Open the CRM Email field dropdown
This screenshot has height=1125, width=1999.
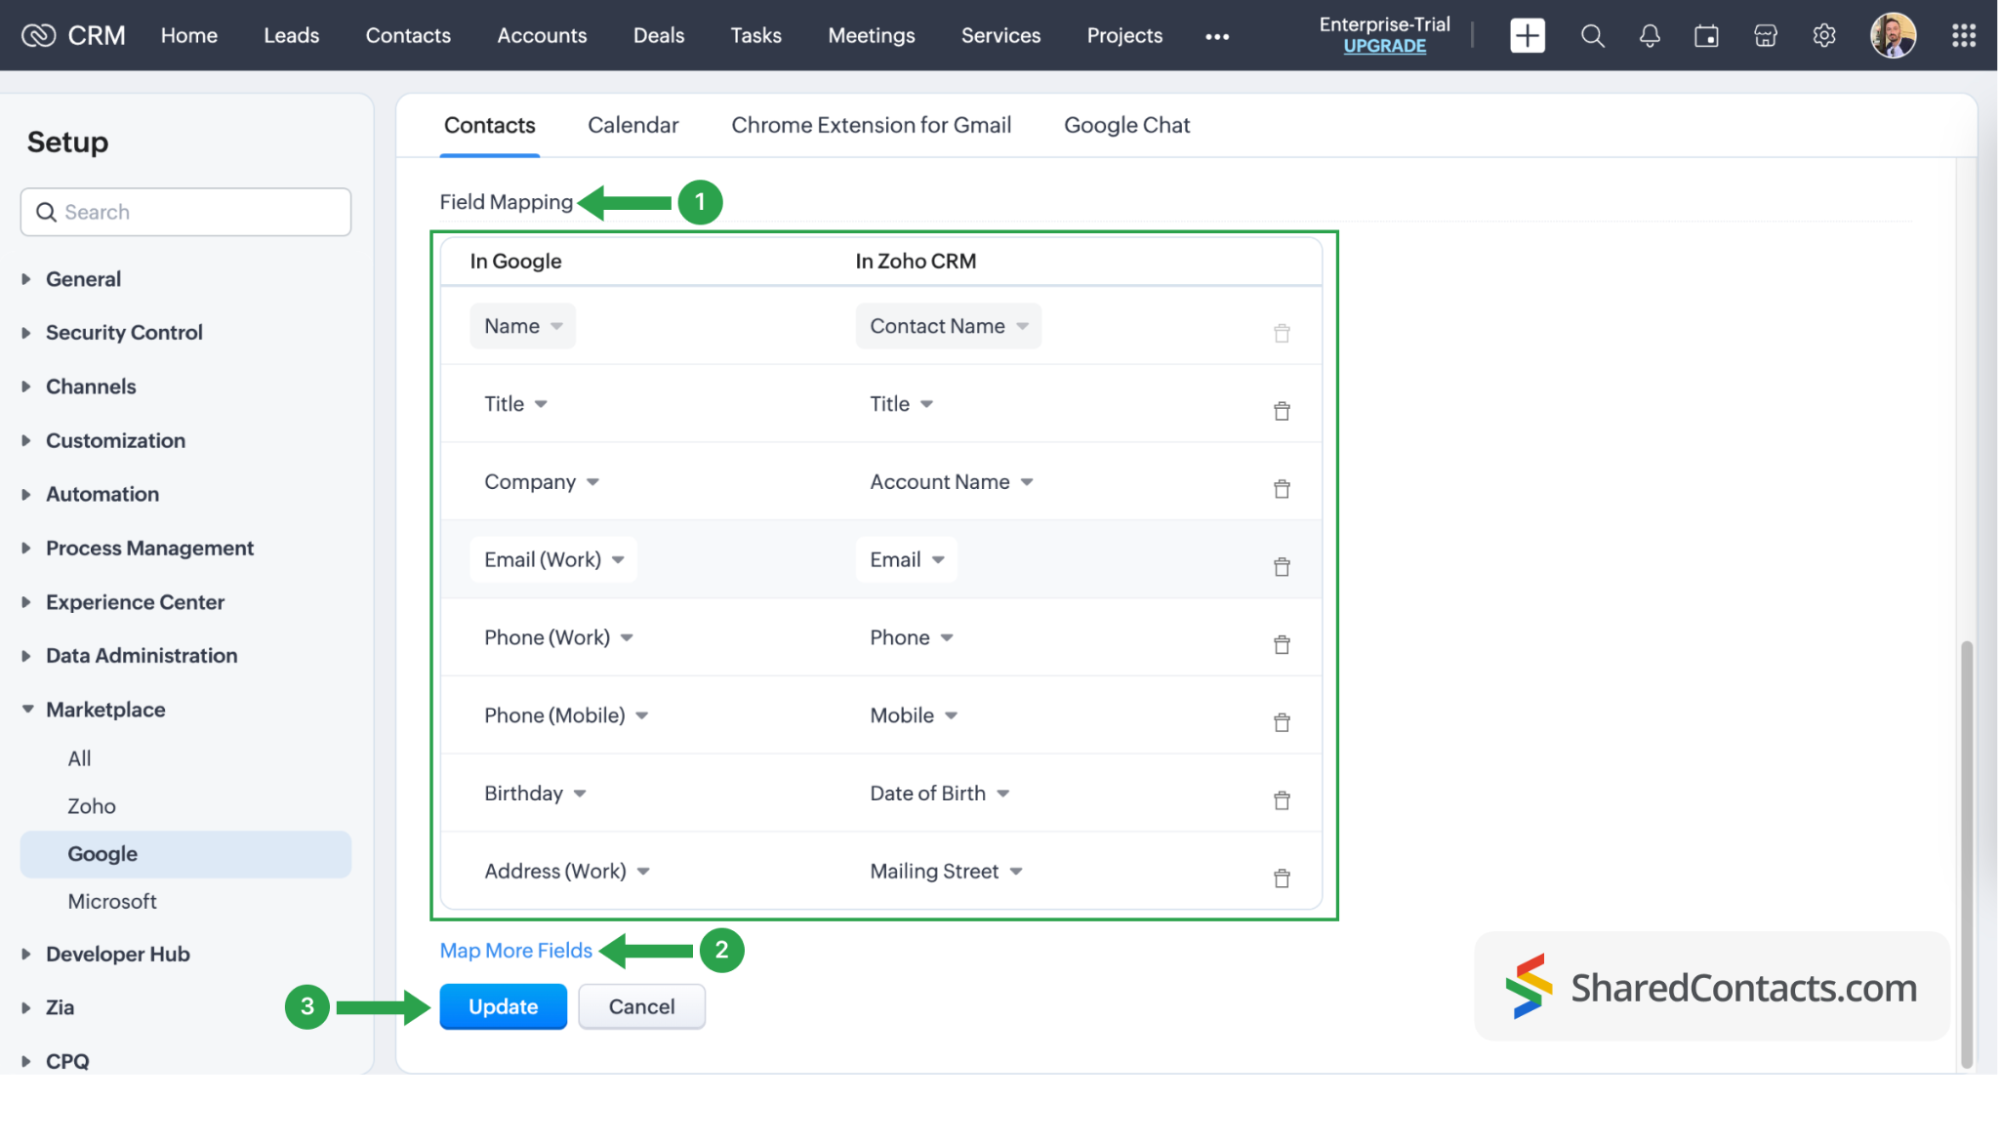[x=906, y=559]
